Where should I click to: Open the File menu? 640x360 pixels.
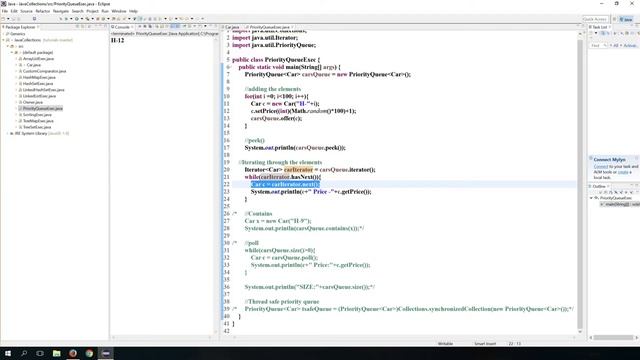point(4,11)
